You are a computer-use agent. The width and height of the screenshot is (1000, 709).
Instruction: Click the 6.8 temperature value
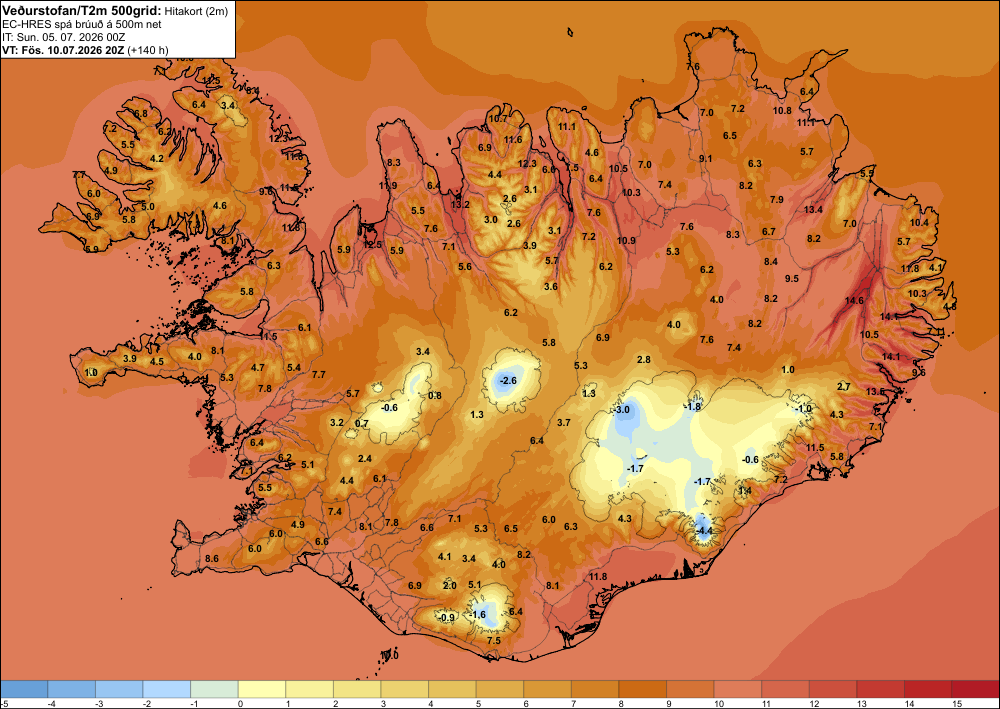140,113
